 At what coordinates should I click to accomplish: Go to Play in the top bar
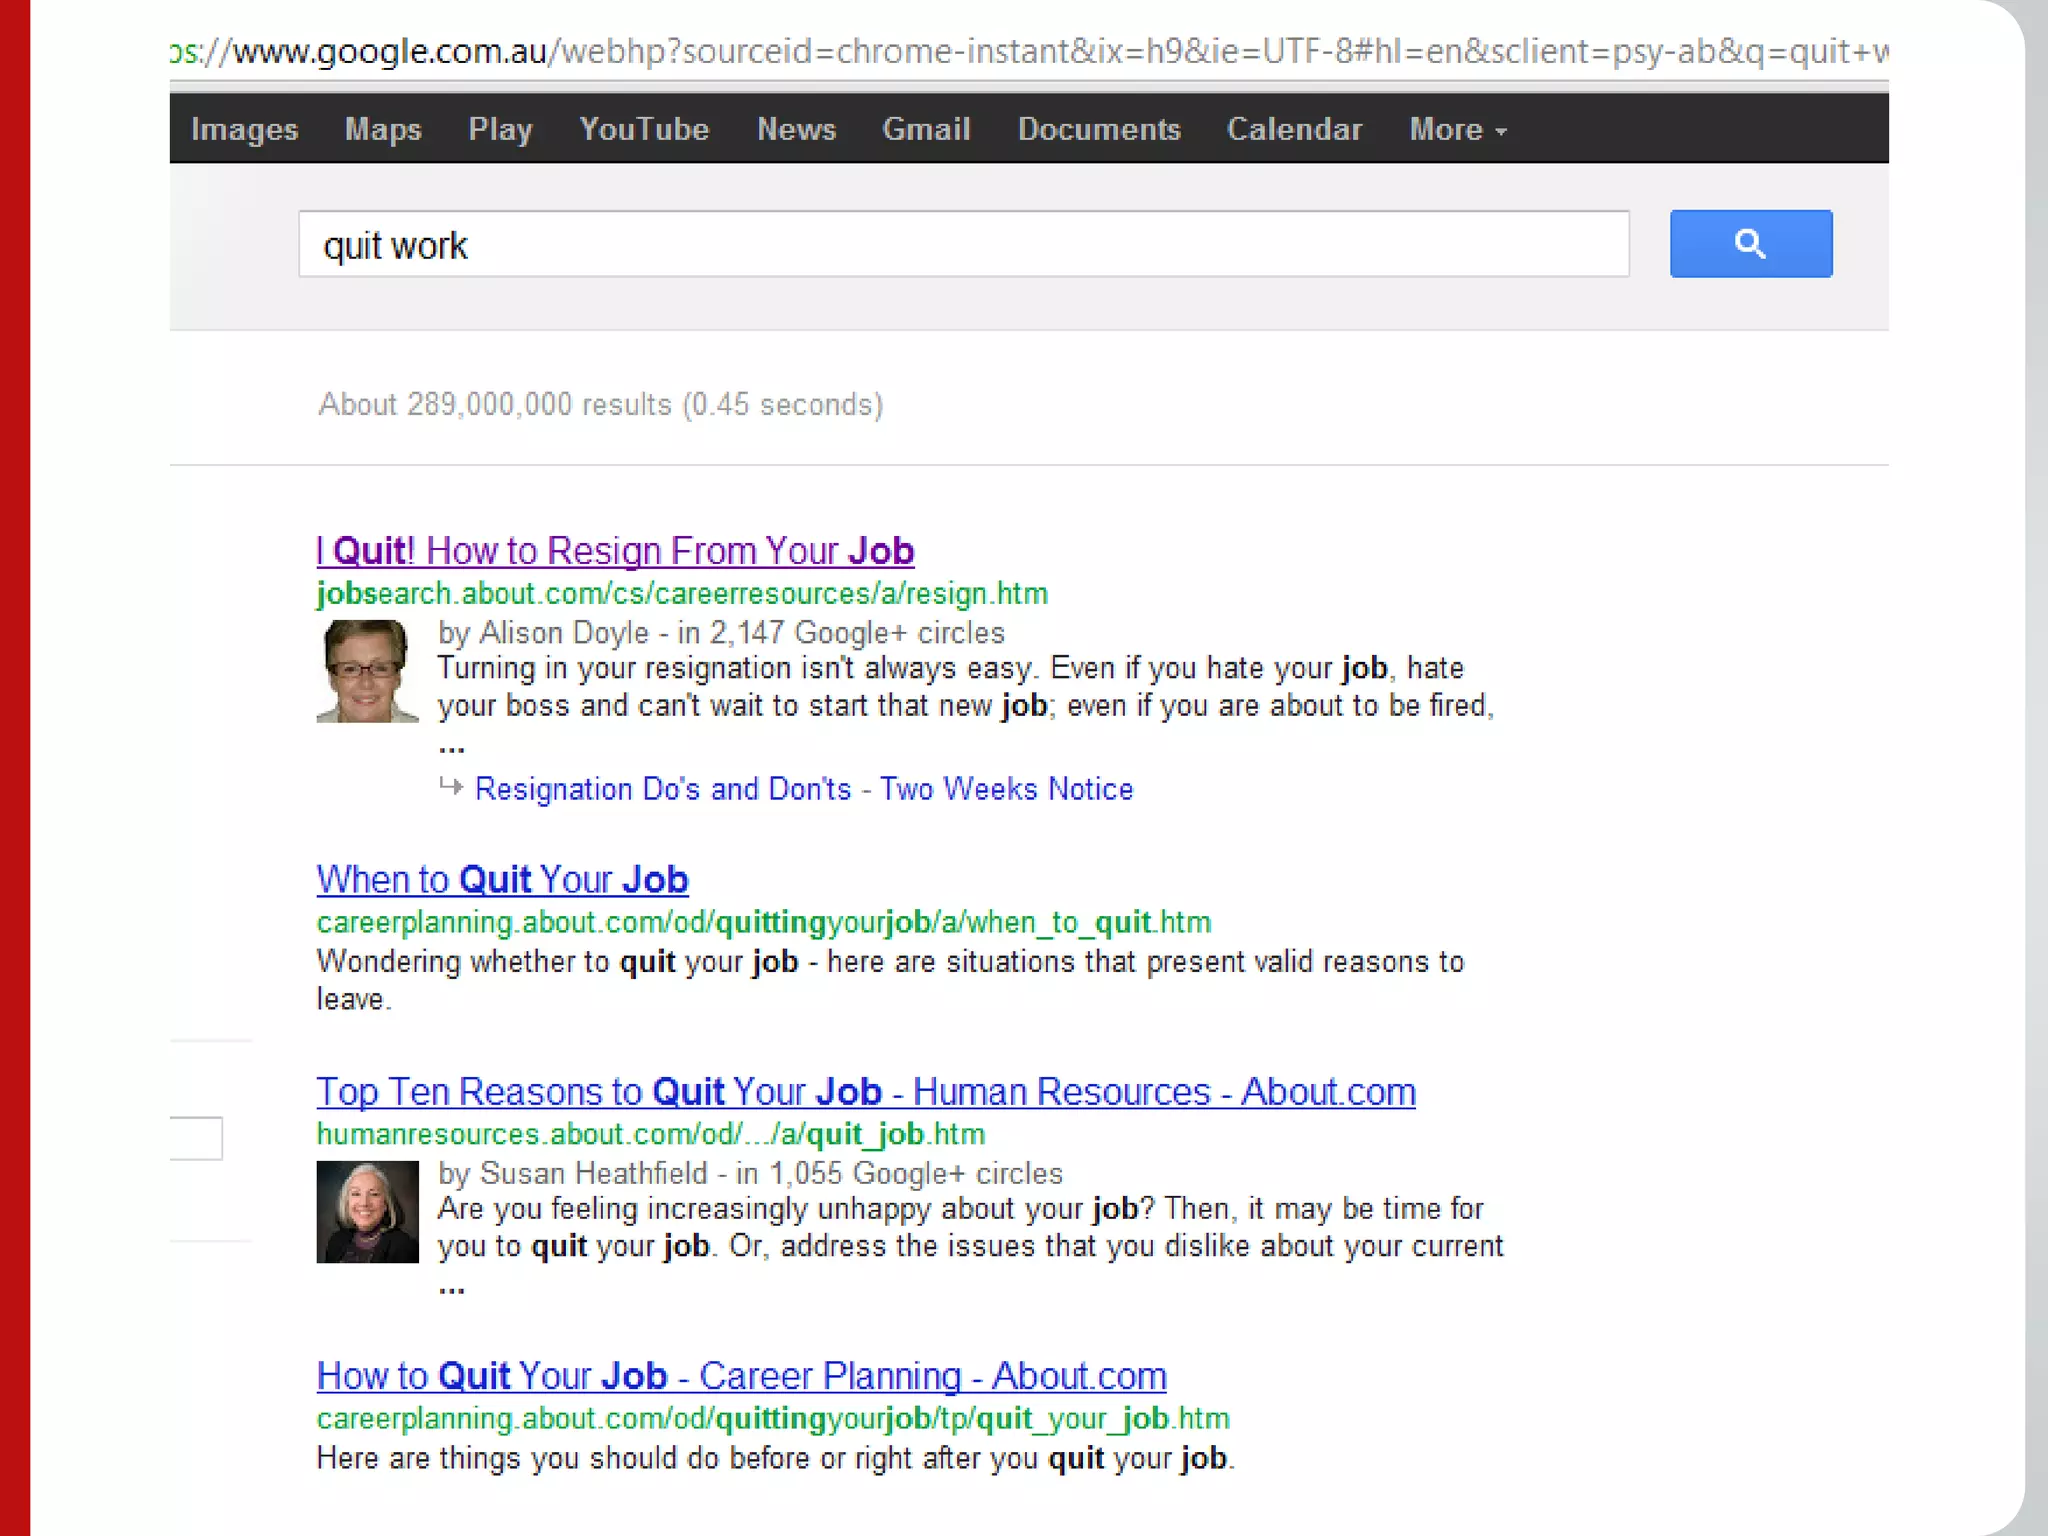click(500, 130)
